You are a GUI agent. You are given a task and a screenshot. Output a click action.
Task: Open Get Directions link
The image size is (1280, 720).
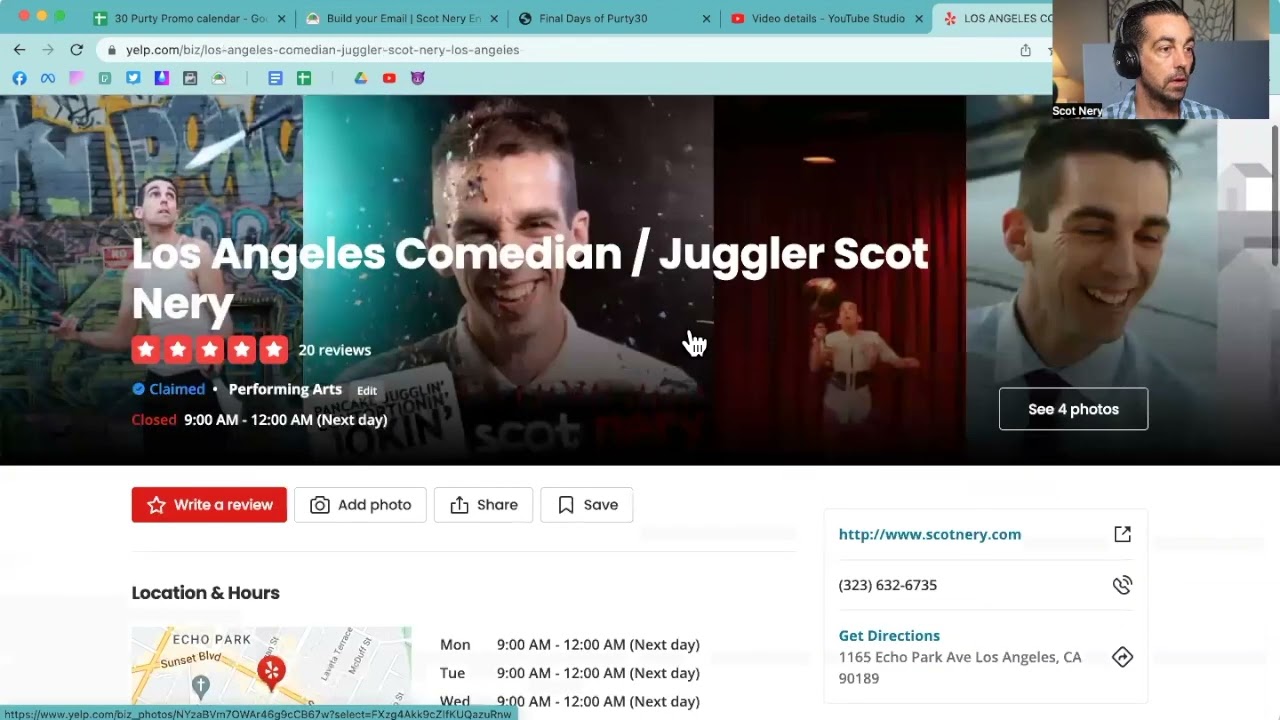tap(889, 636)
